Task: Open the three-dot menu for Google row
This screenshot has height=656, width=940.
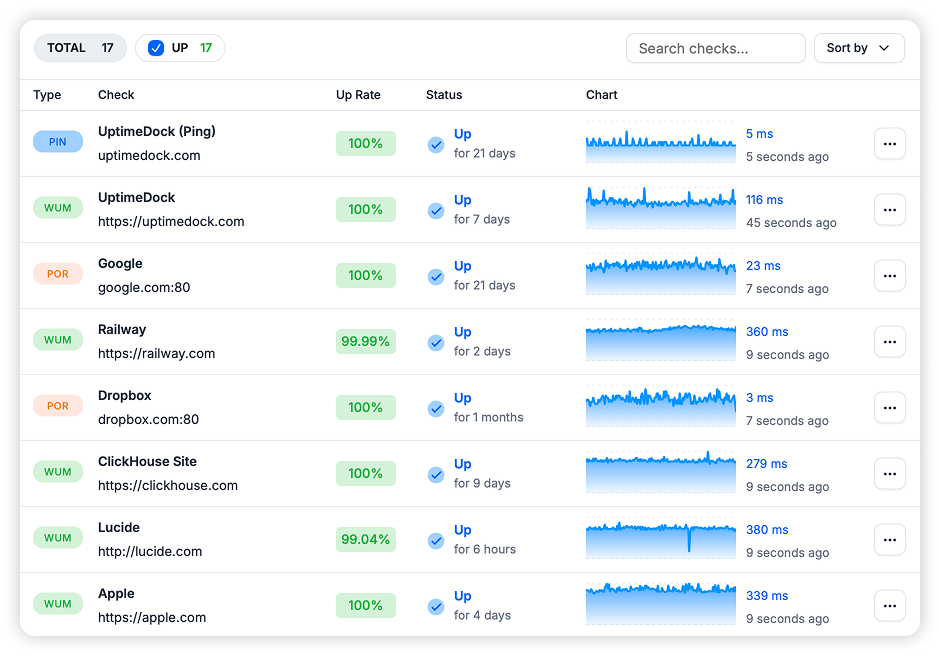Action: coord(889,276)
